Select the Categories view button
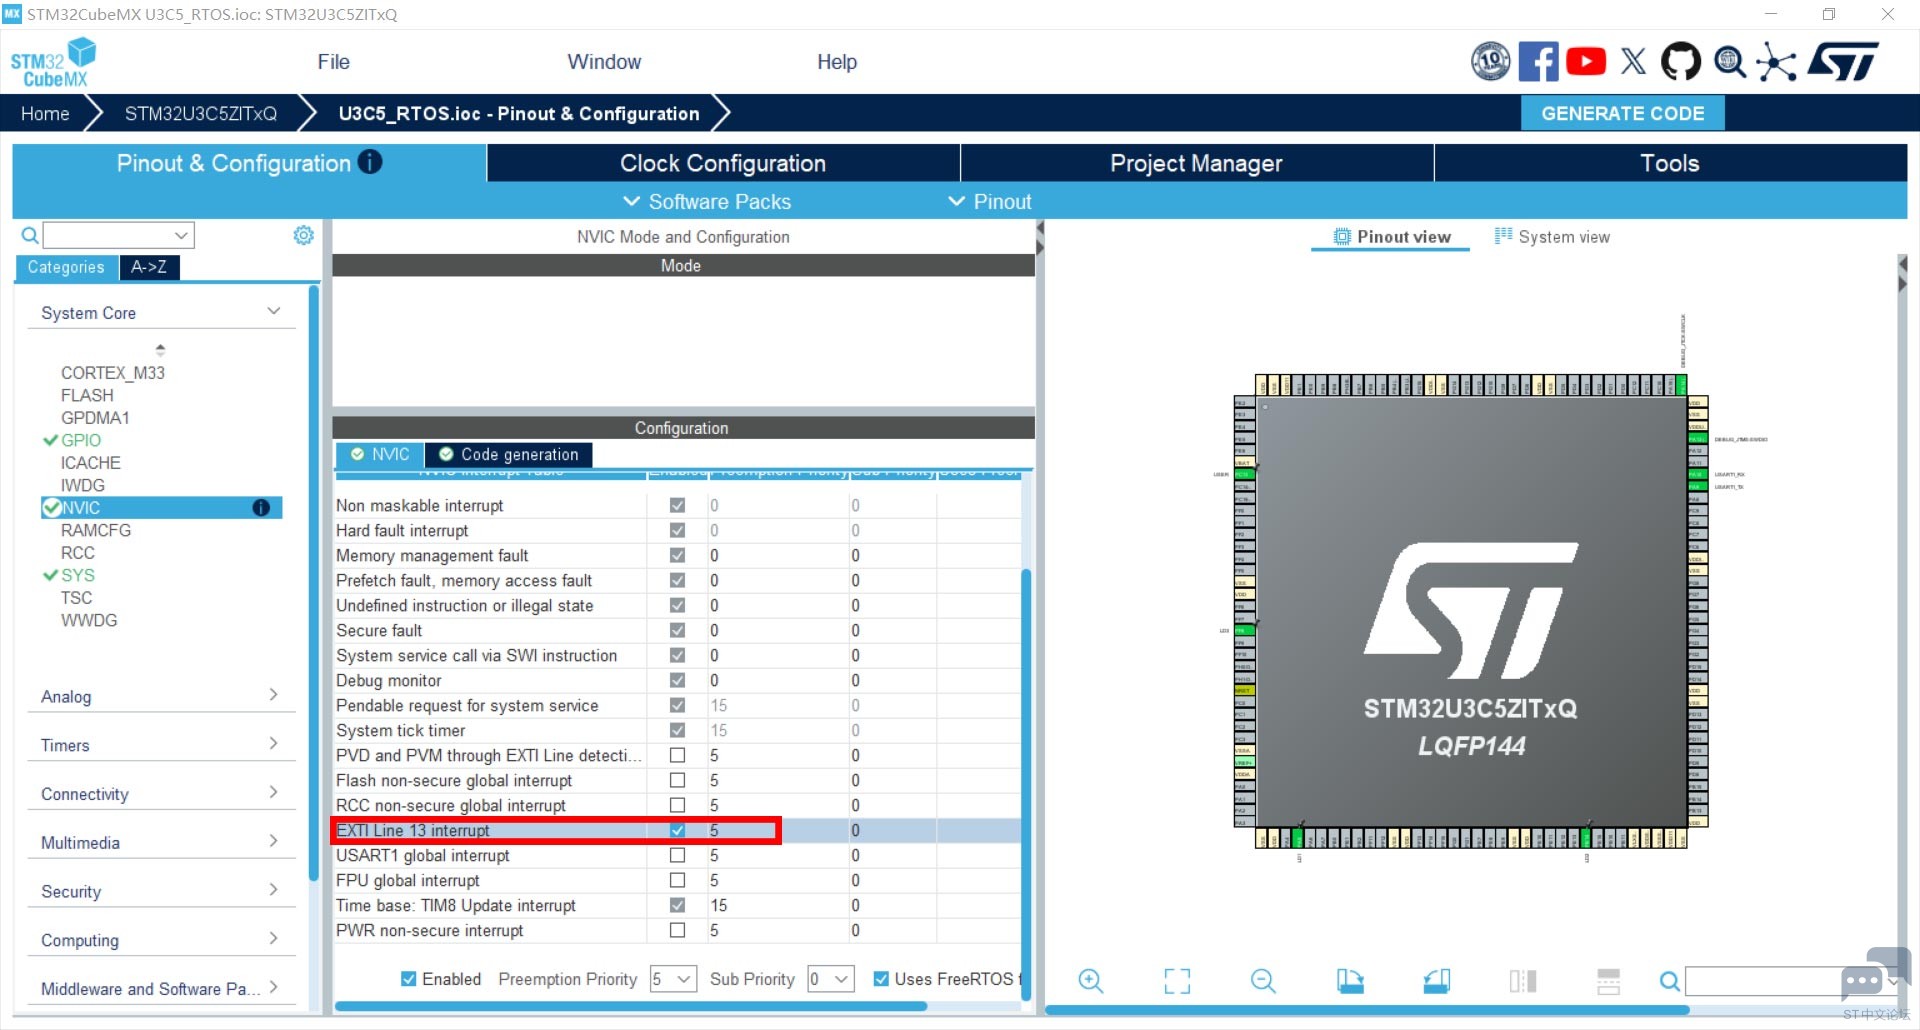Viewport: 1920px width, 1030px height. (66, 267)
